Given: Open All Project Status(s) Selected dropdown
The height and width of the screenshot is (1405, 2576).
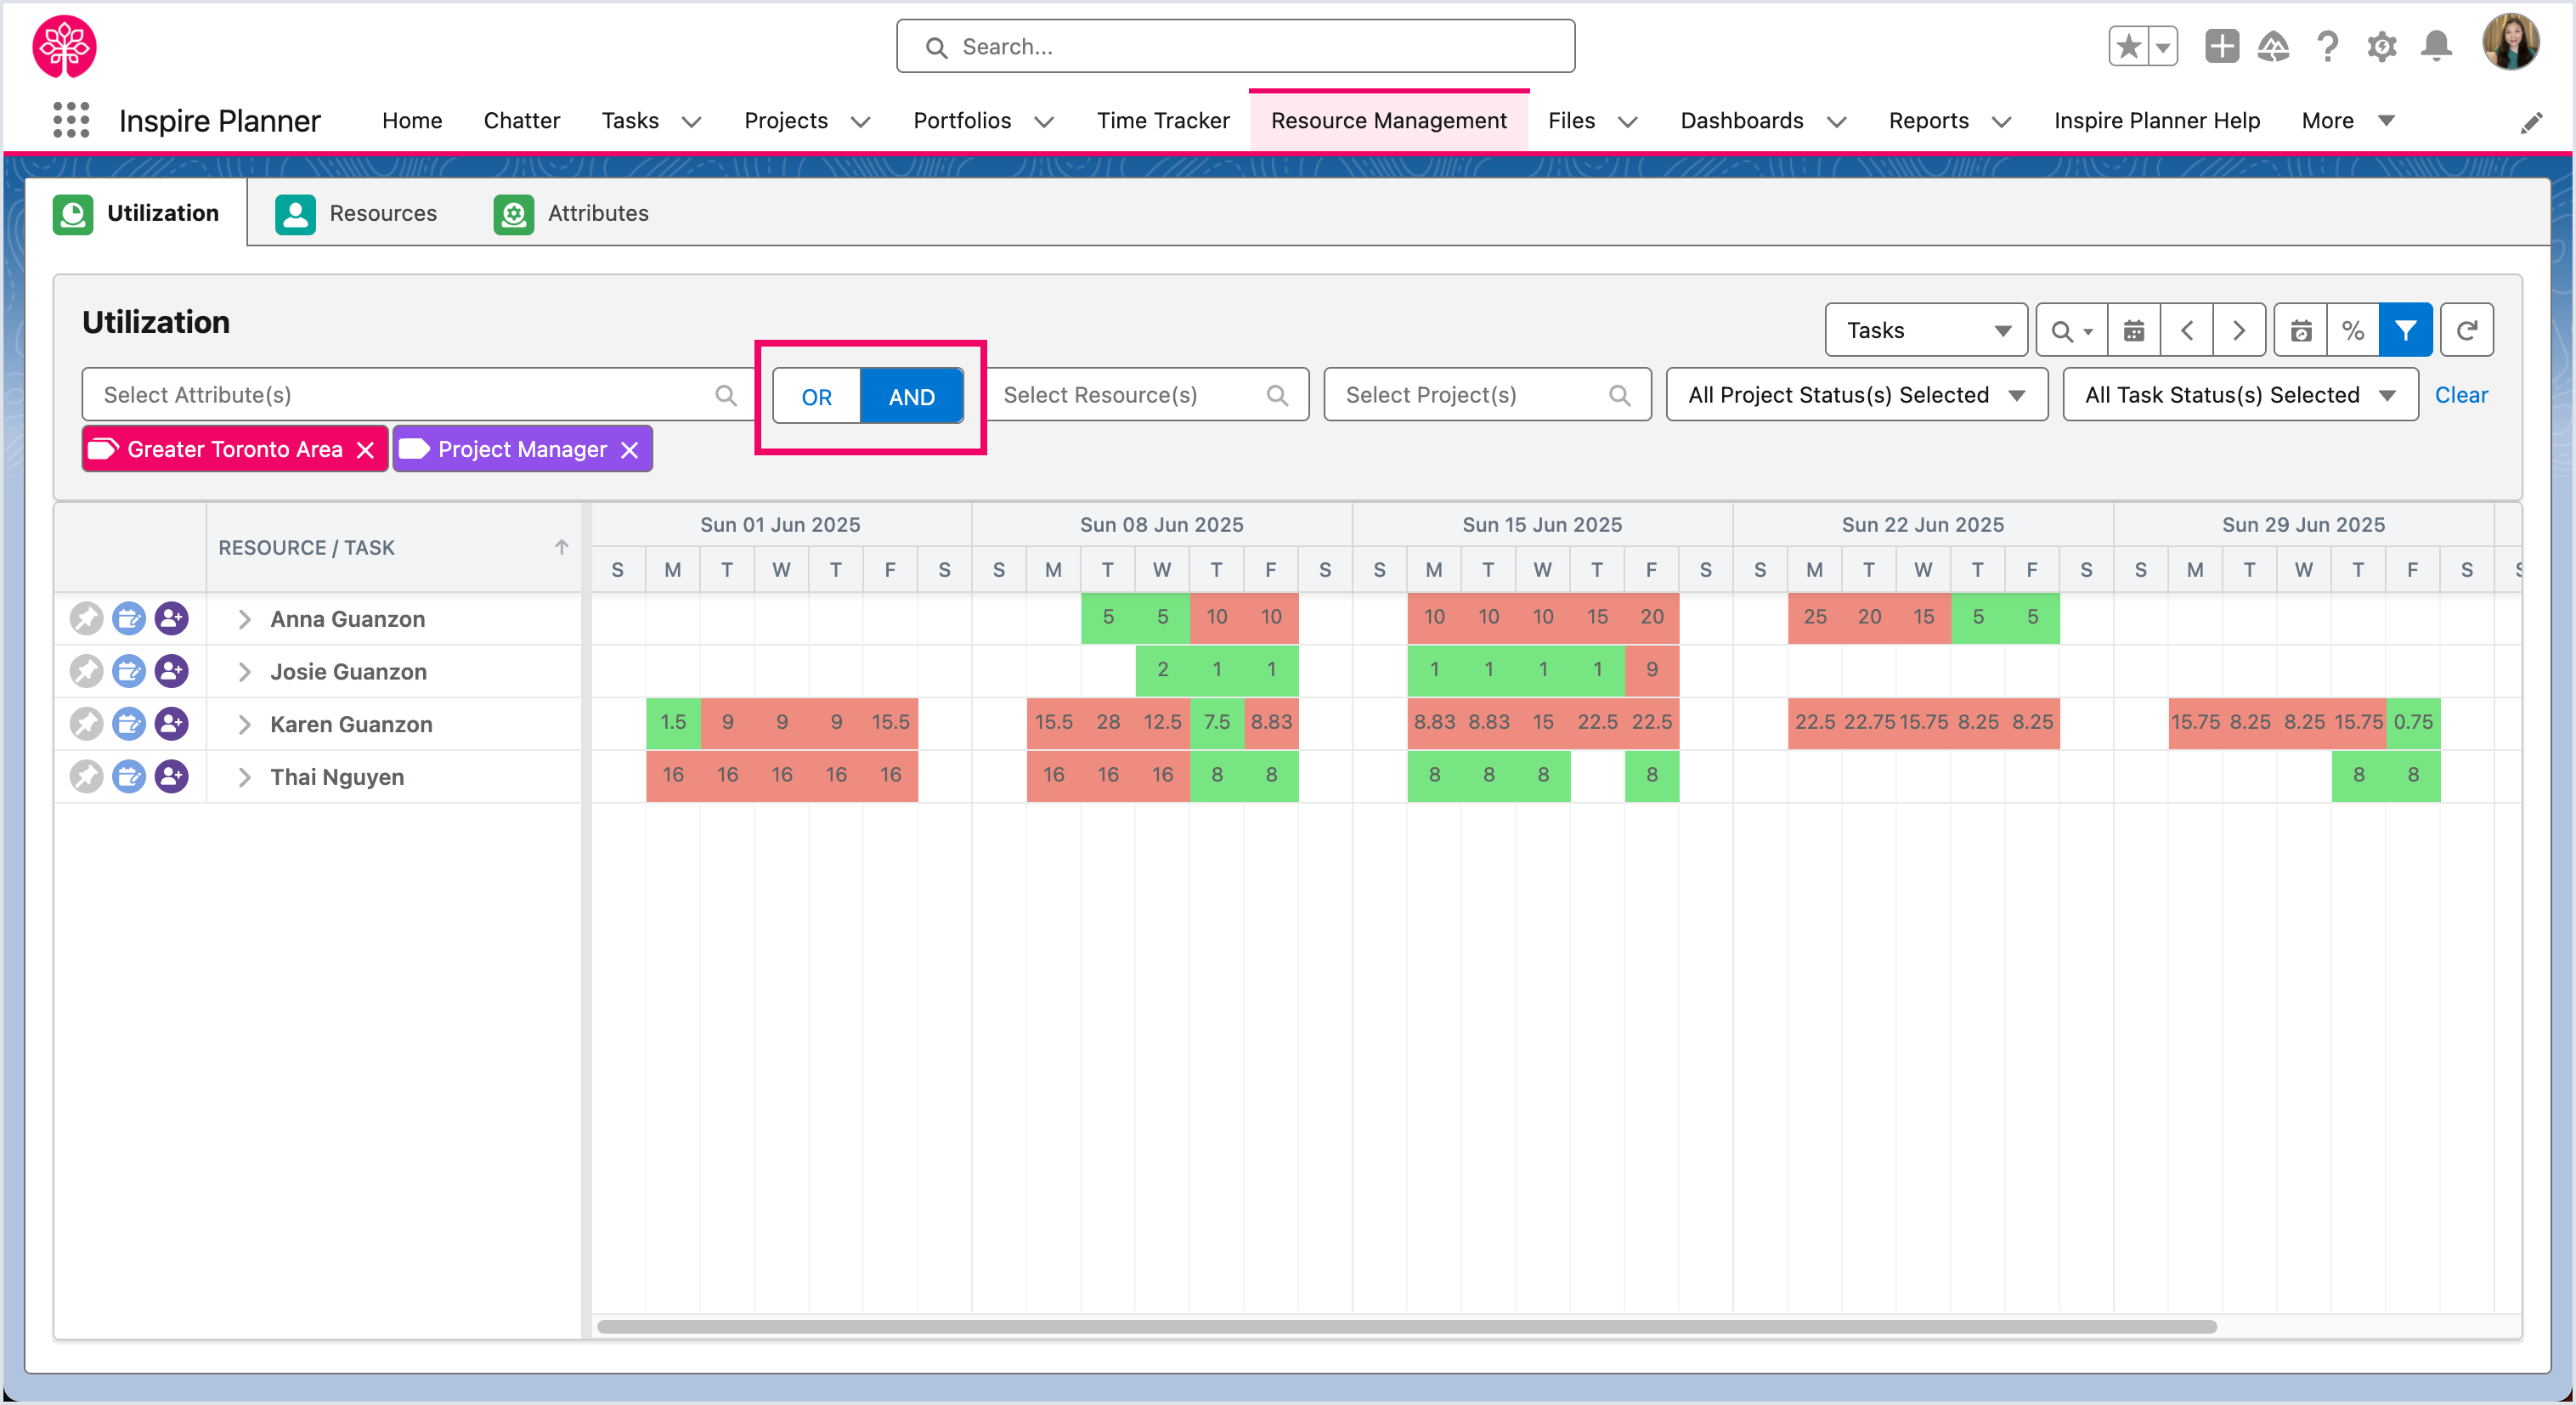Looking at the screenshot, I should pyautogui.click(x=1857, y=395).
